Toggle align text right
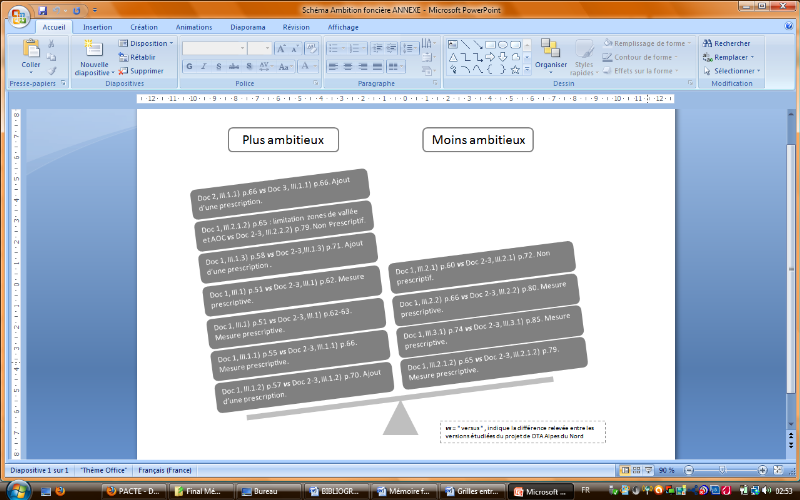Viewport: 800px width, 500px height. (363, 66)
